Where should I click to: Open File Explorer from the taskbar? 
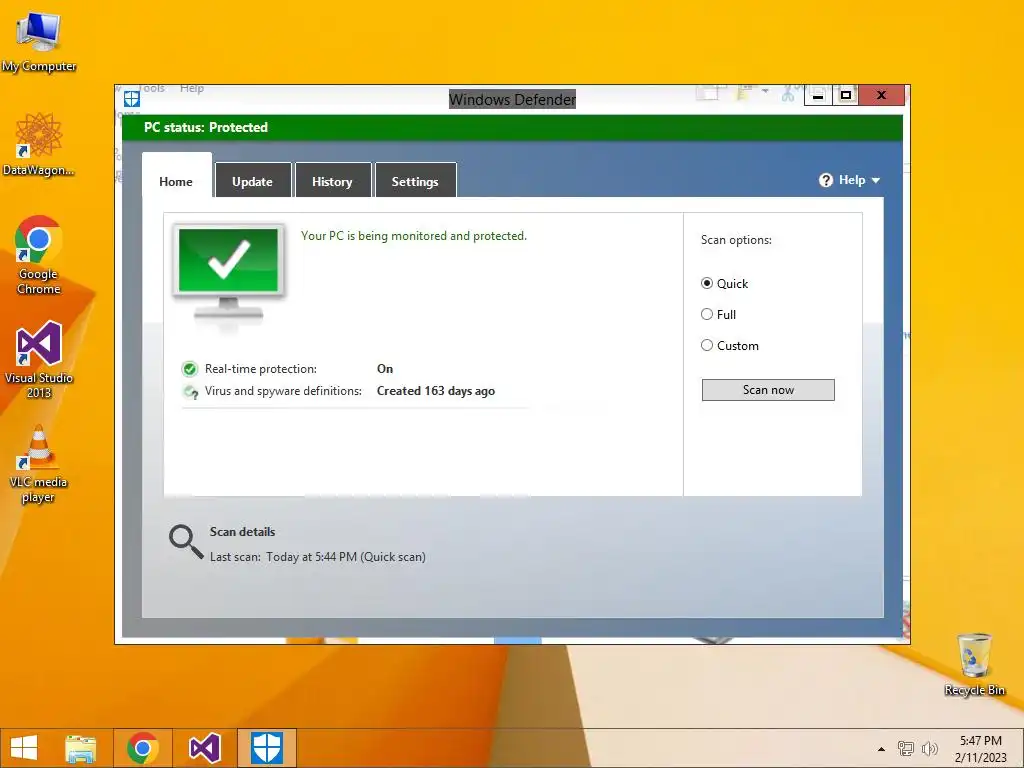coord(80,748)
